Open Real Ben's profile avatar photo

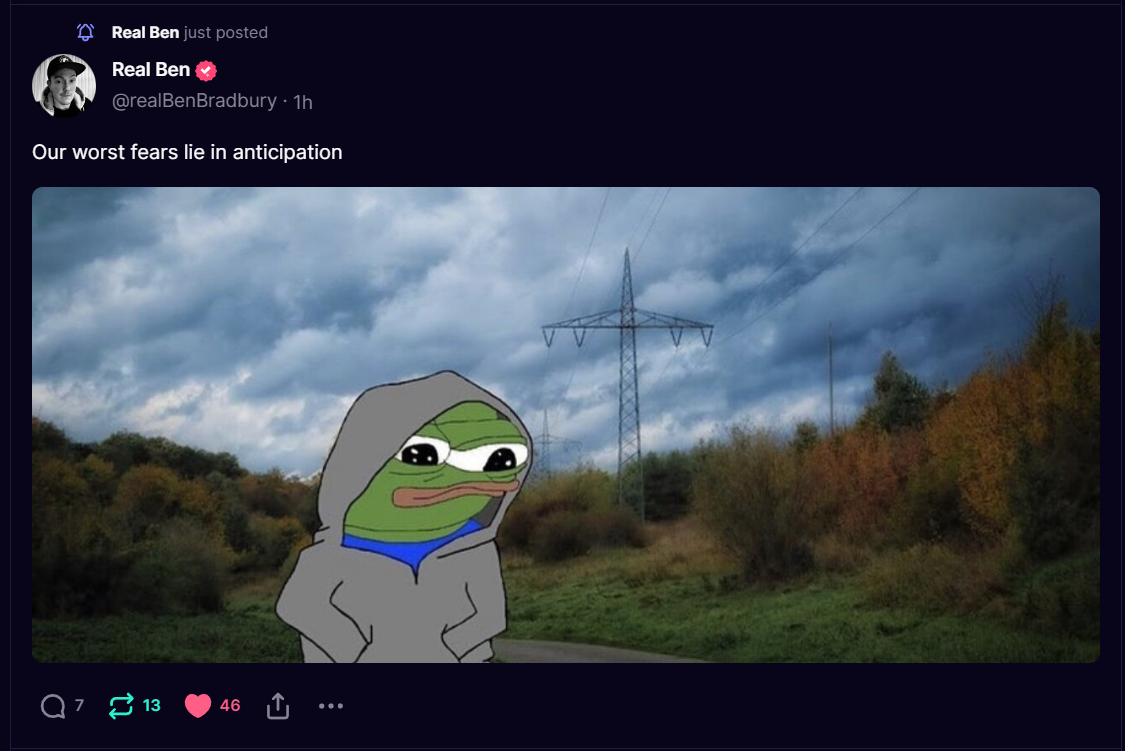64,85
